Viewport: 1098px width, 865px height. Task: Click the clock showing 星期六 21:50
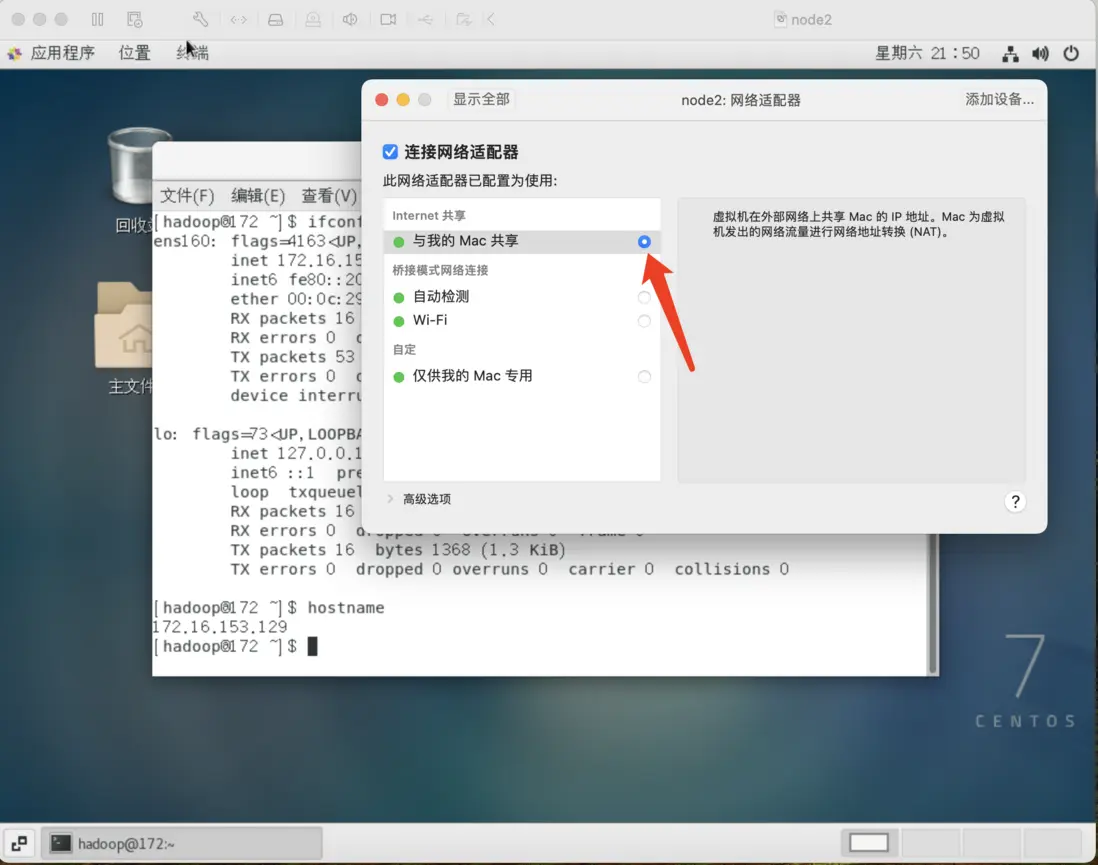click(927, 53)
